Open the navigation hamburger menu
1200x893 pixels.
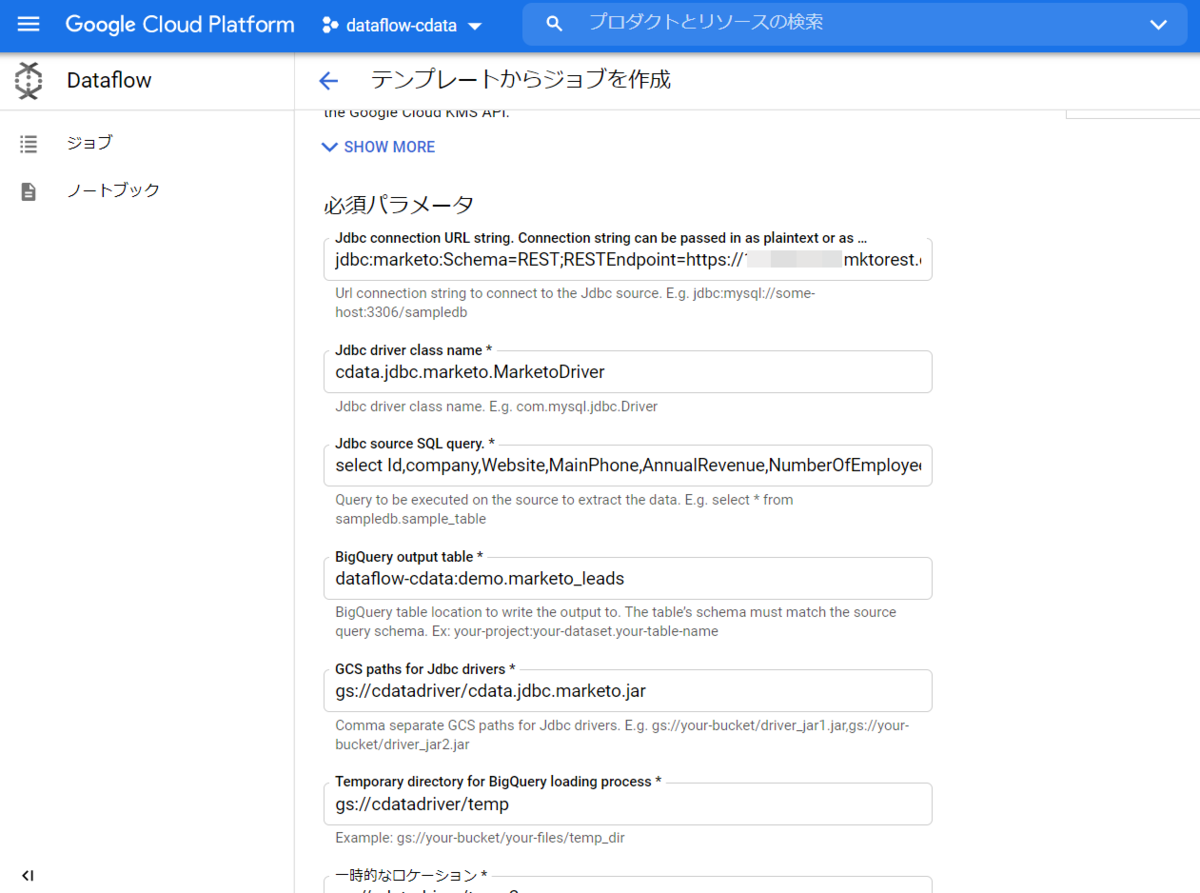(x=27, y=25)
